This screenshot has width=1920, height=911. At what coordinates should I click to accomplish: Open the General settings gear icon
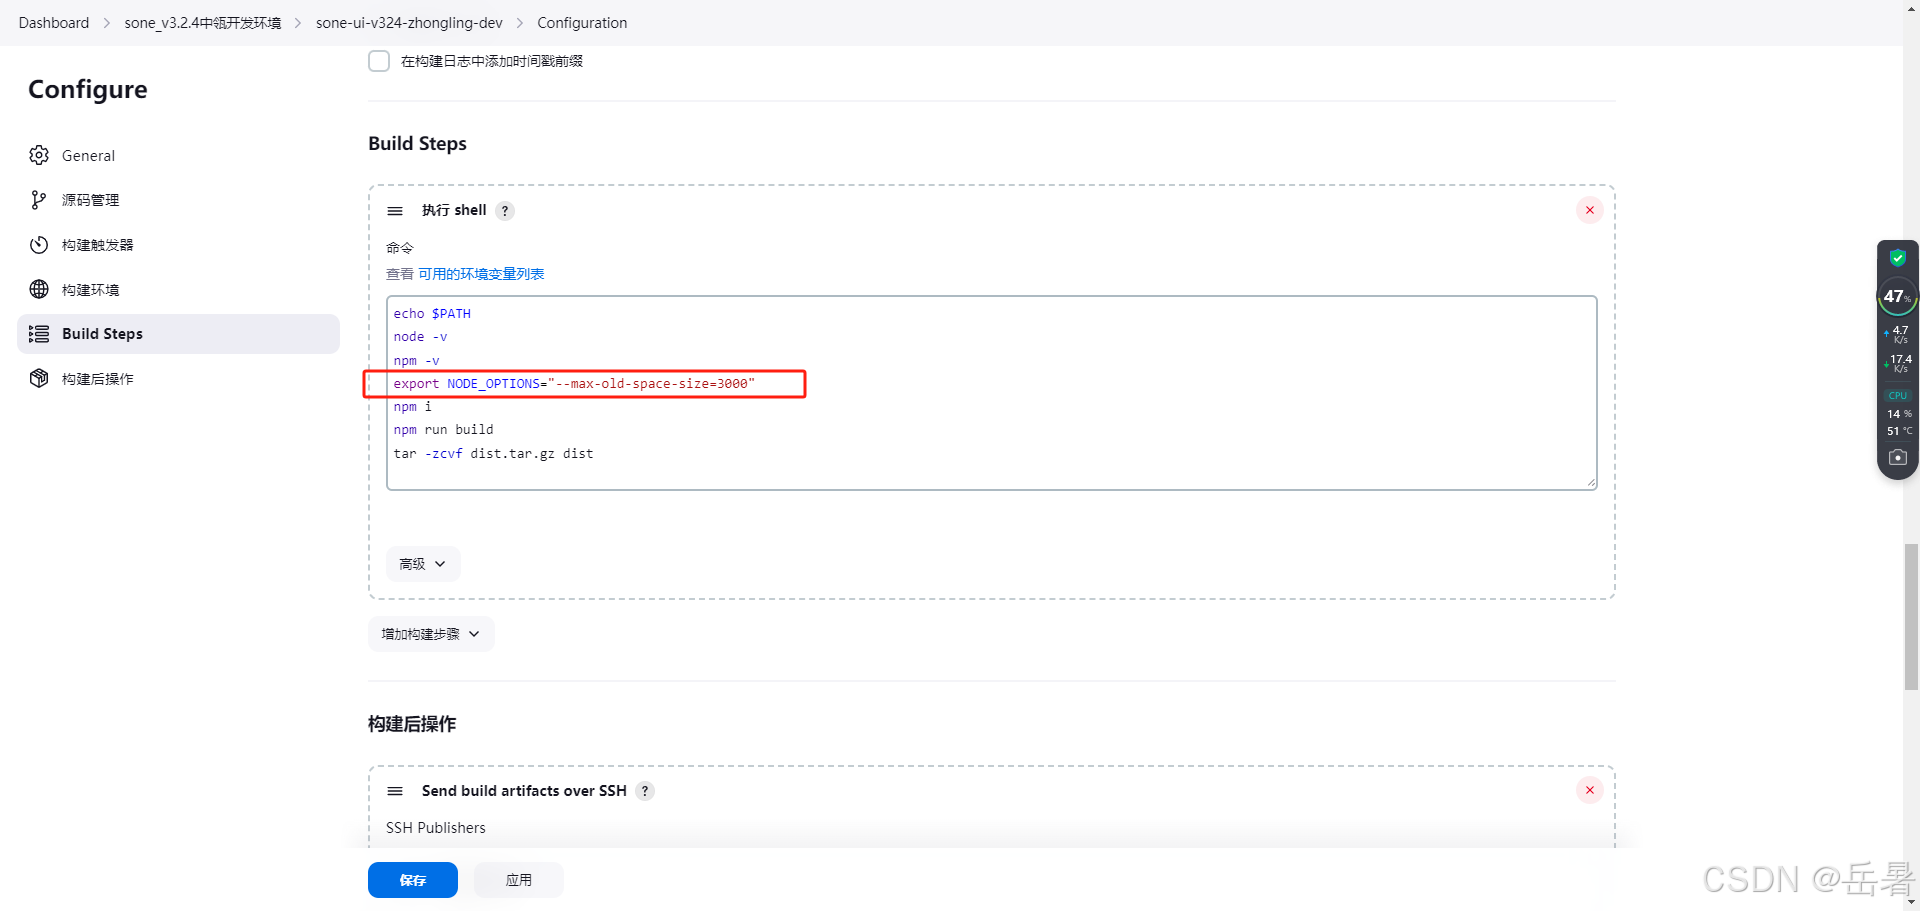pos(39,155)
